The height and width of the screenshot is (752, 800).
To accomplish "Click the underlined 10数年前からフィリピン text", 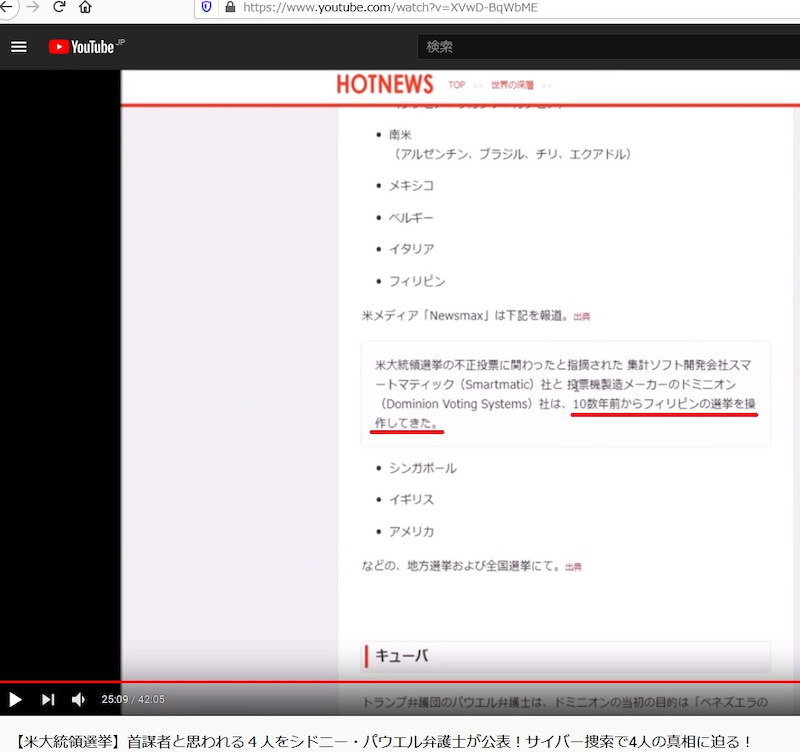I will pos(641,404).
